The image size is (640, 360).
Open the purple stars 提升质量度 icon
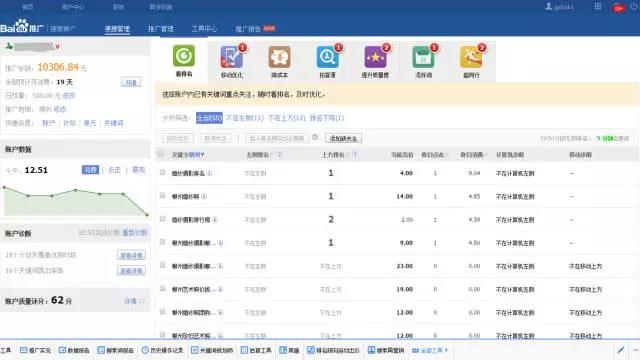(375, 57)
